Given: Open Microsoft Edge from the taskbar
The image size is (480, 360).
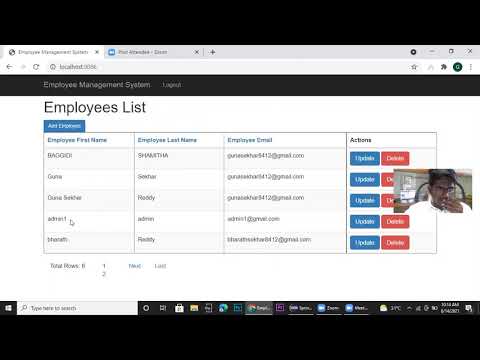Looking at the screenshot, I should tap(223, 308).
